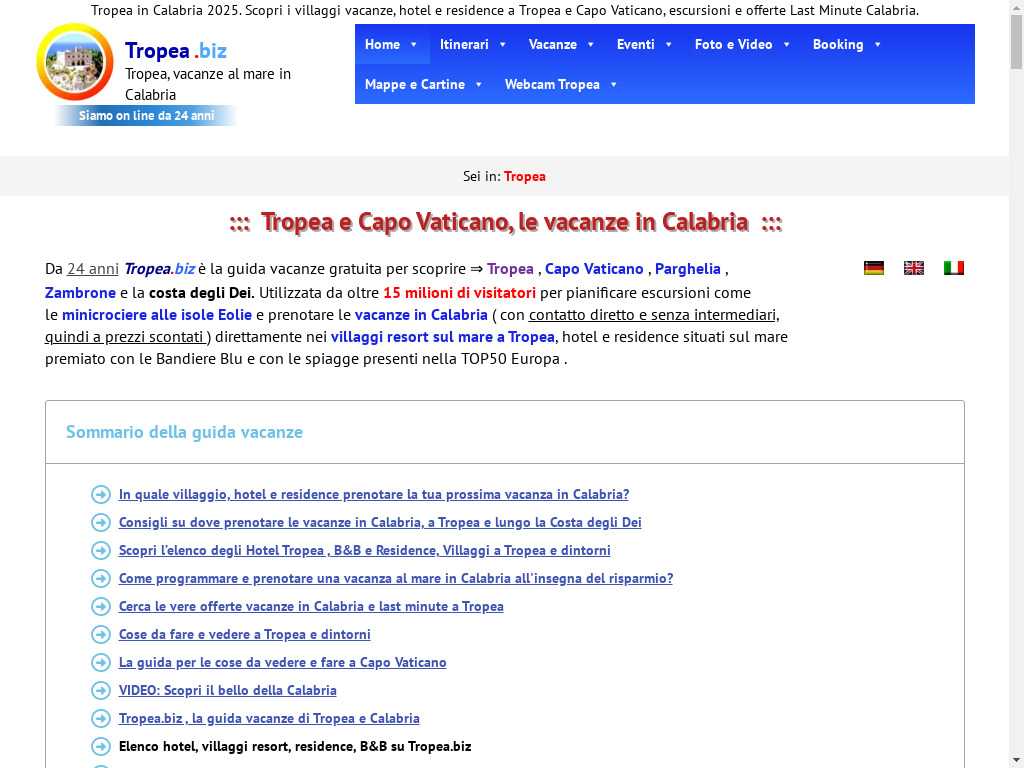Viewport: 1024px width, 768px height.
Task: Open 'Scopri l'elenco degli Hotel Tropea' link
Action: click(x=364, y=551)
